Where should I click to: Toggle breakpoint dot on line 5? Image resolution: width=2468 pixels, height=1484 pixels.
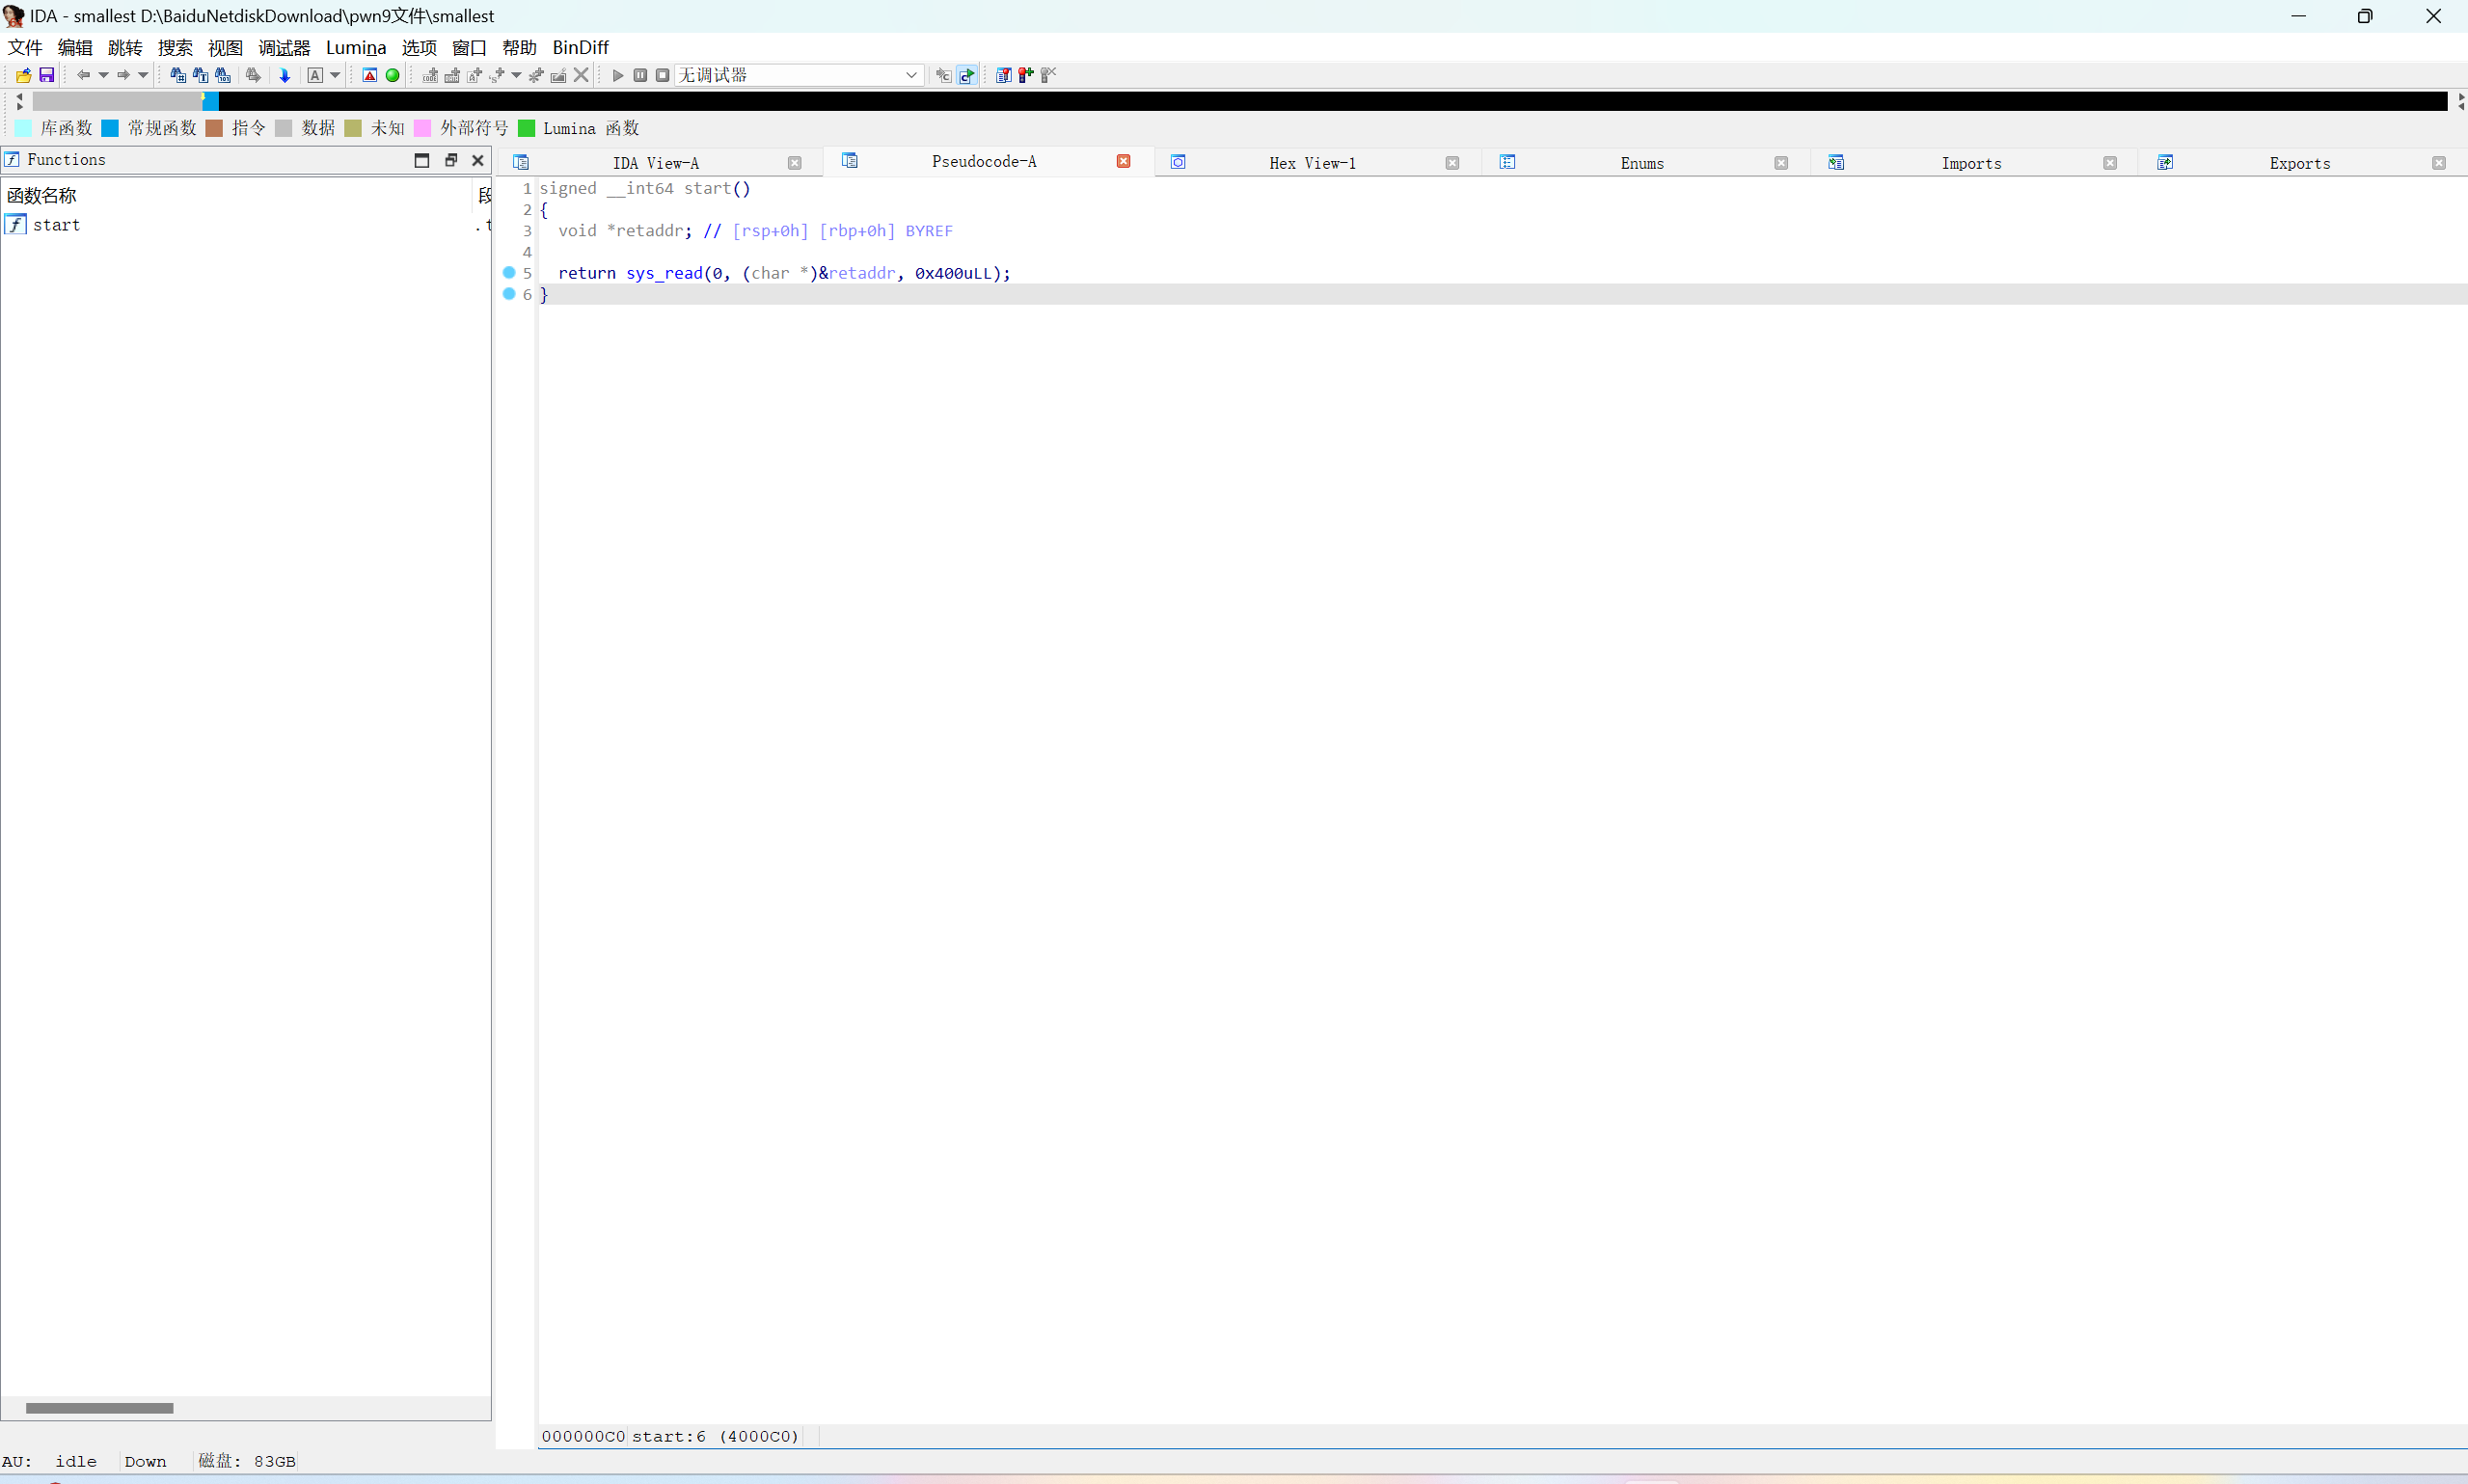pyautogui.click(x=509, y=272)
